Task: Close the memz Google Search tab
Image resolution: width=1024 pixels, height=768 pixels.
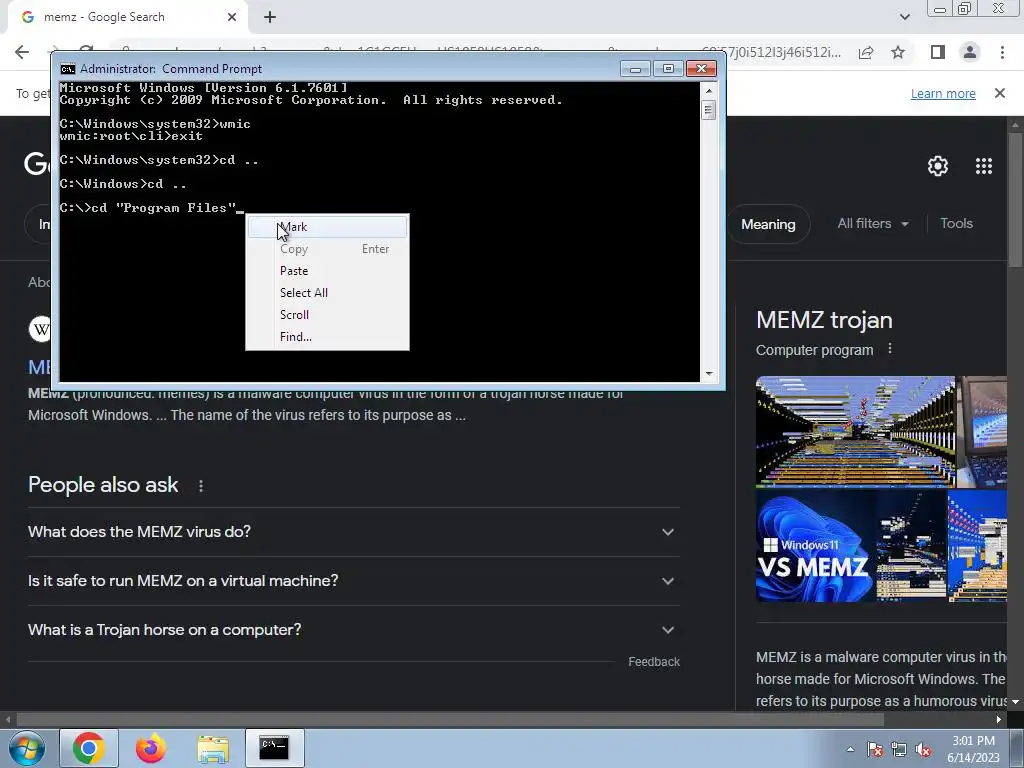Action: point(232,17)
